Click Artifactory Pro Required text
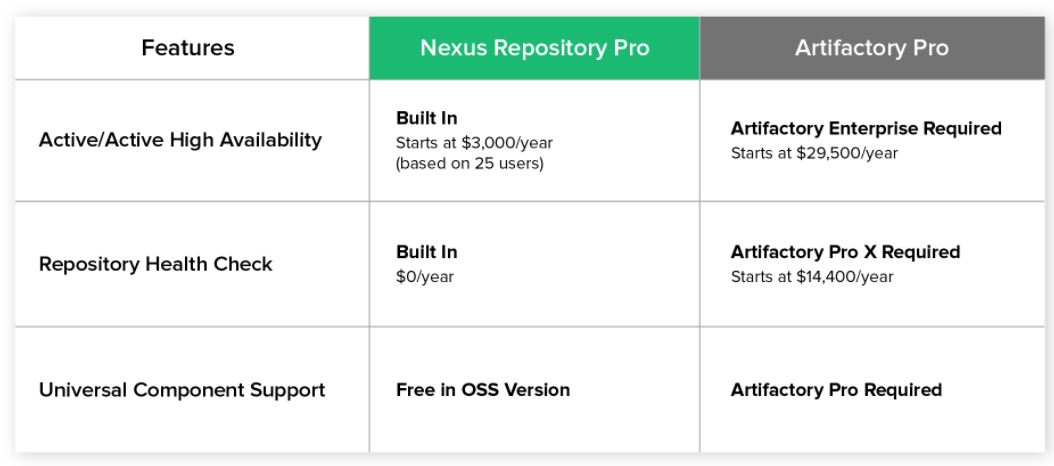The height and width of the screenshot is (466, 1054). (x=836, y=390)
